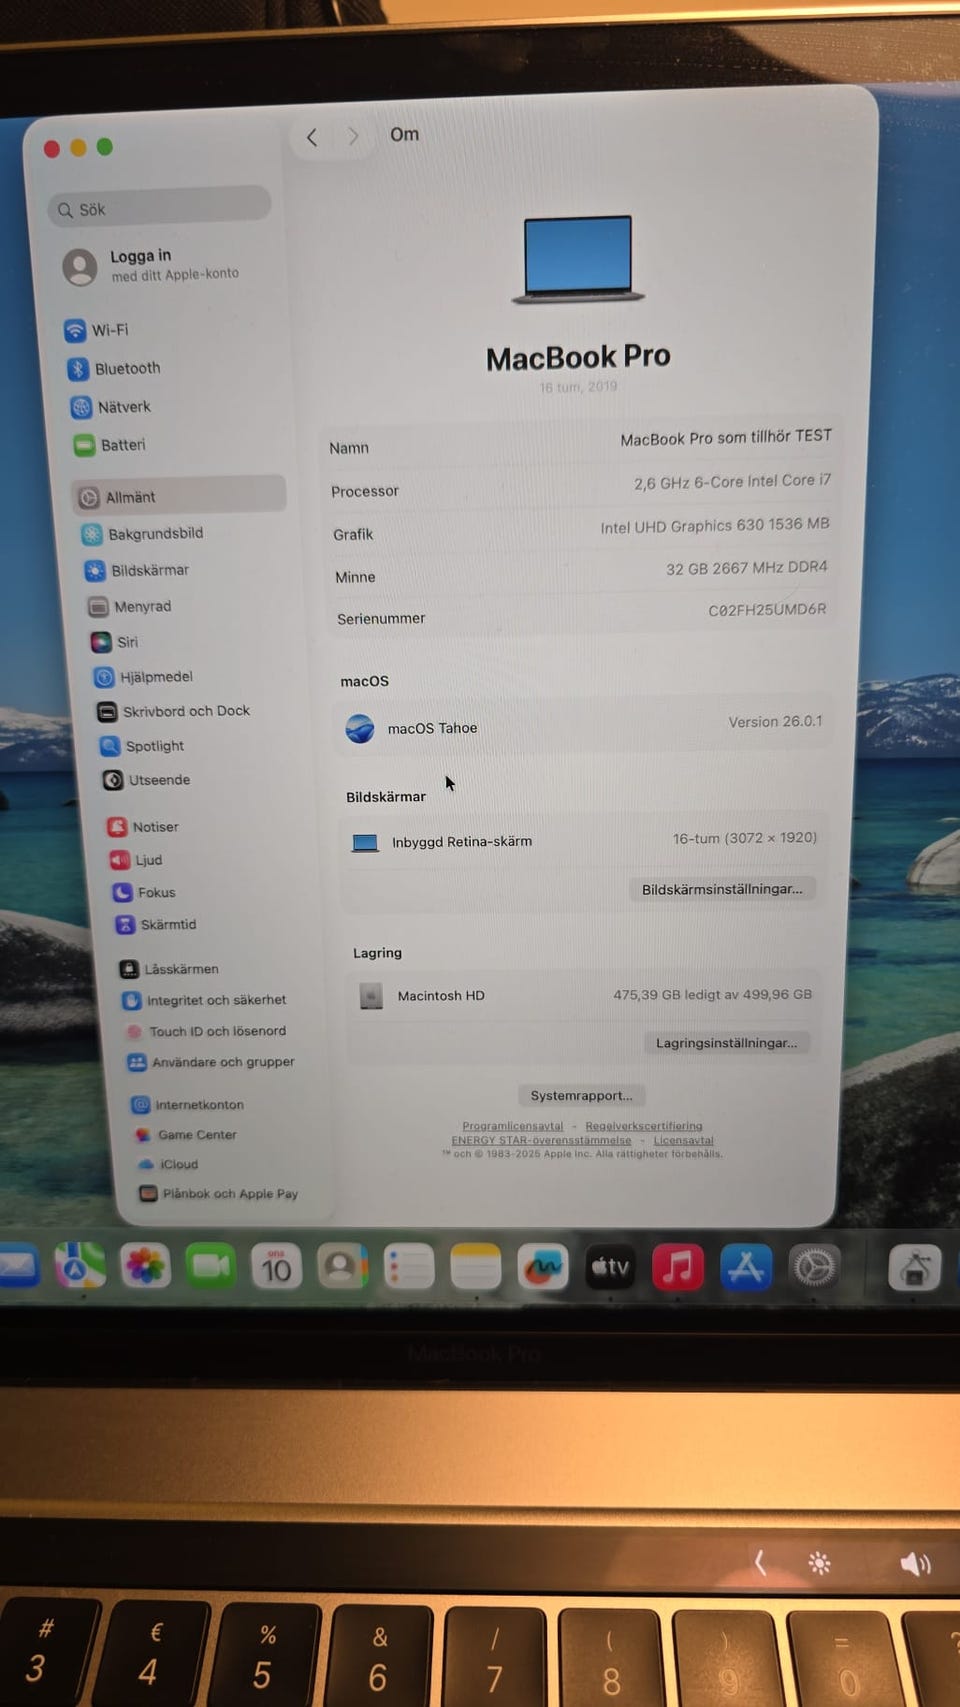Click the Macintosh HD storage row
Viewport: 960px width, 1707px height.
click(585, 995)
